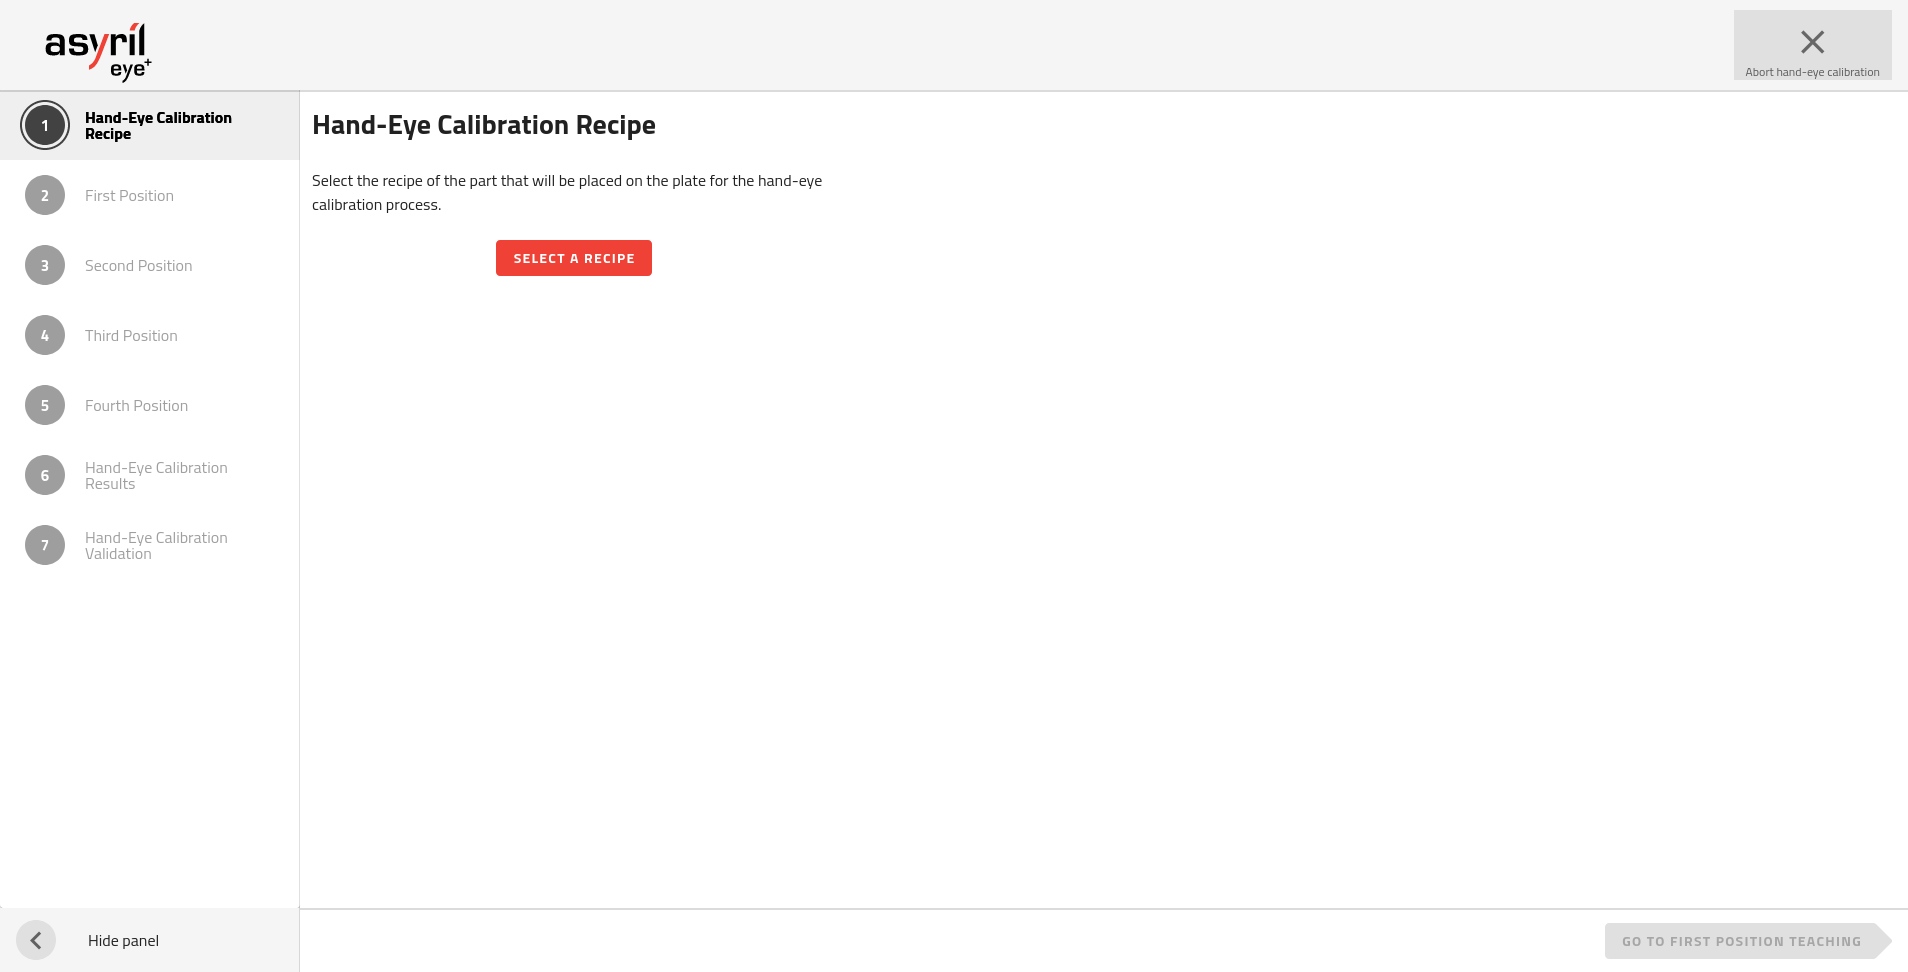The width and height of the screenshot is (1908, 972).
Task: Click the Asyril eye+ logo
Action: click(x=98, y=50)
